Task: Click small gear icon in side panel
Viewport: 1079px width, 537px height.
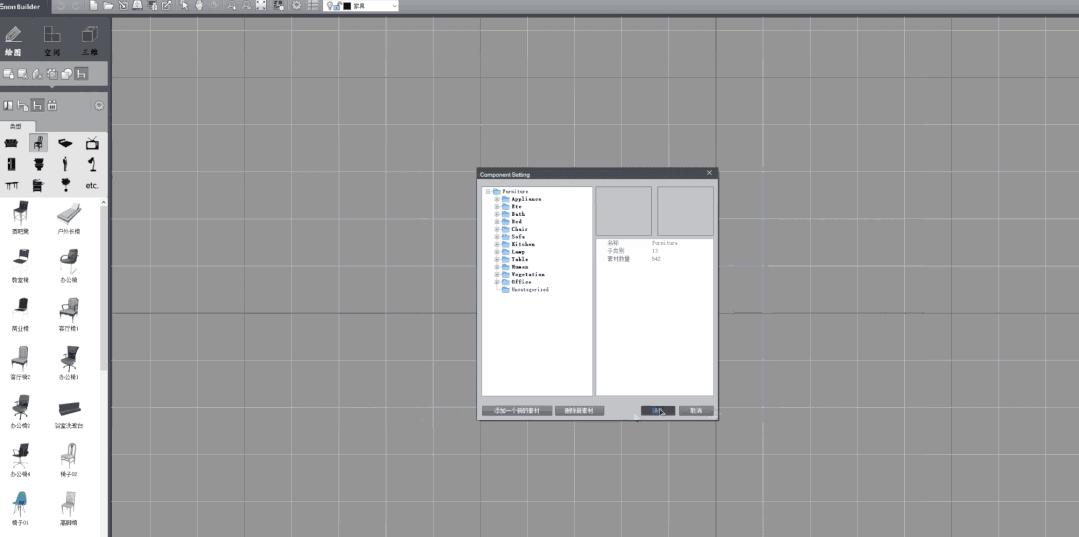Action: [99, 105]
